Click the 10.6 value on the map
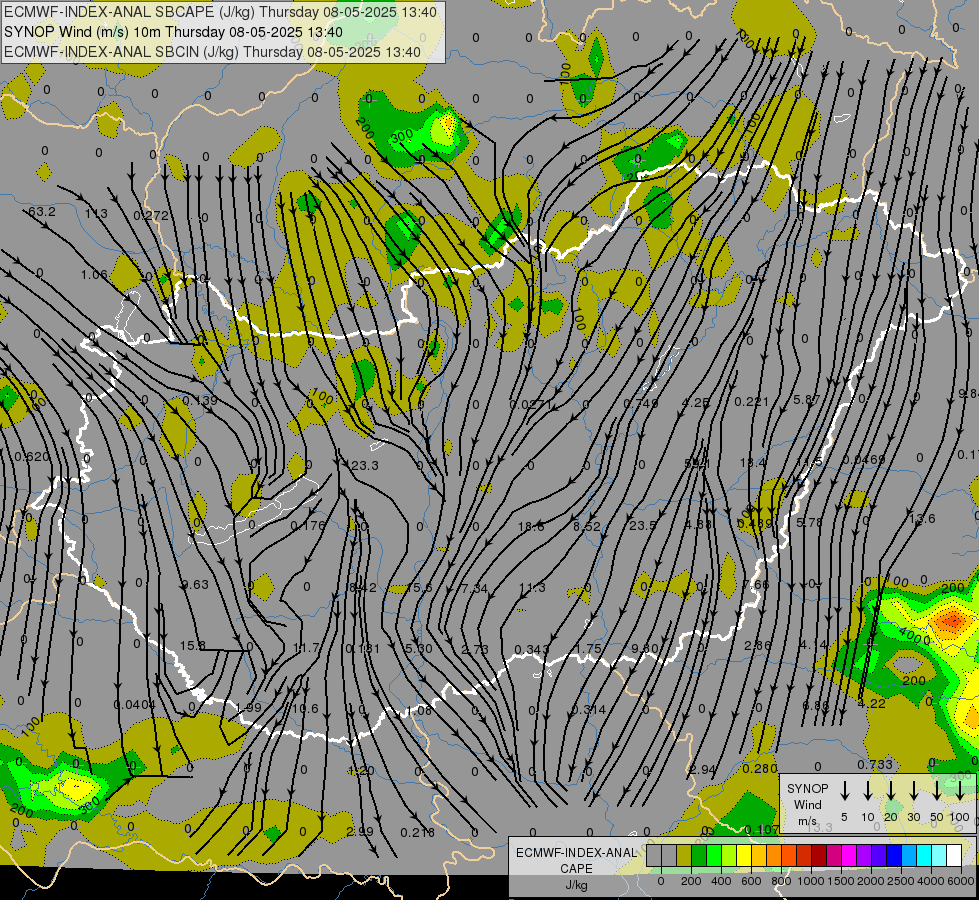The width and height of the screenshot is (979, 900). click(x=305, y=708)
